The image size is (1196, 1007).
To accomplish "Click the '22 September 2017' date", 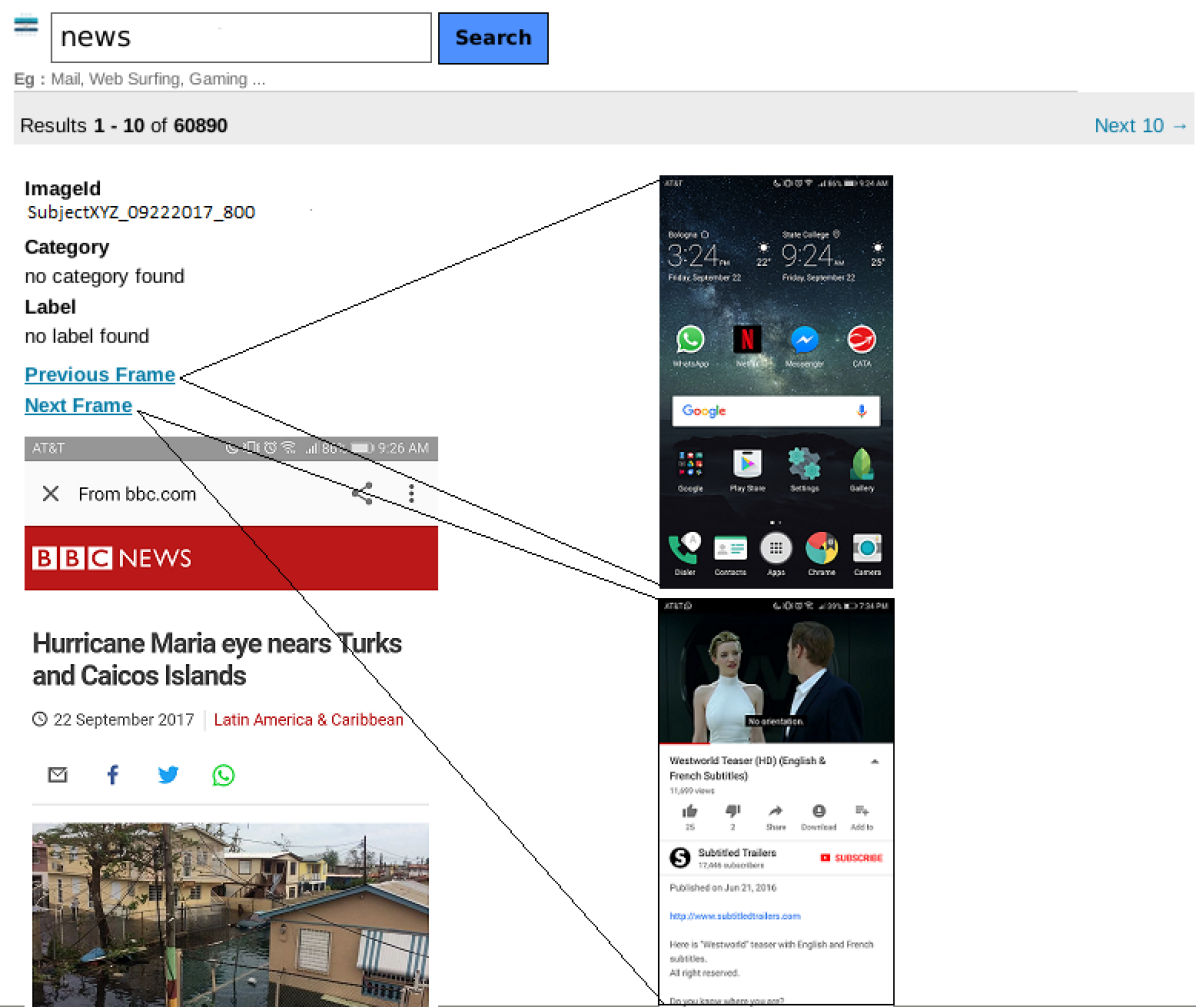I will click(124, 719).
